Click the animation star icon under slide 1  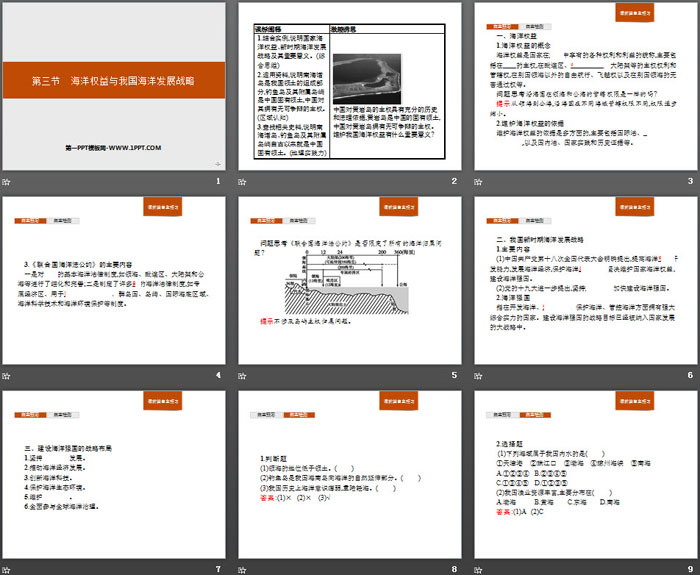tap(6, 182)
